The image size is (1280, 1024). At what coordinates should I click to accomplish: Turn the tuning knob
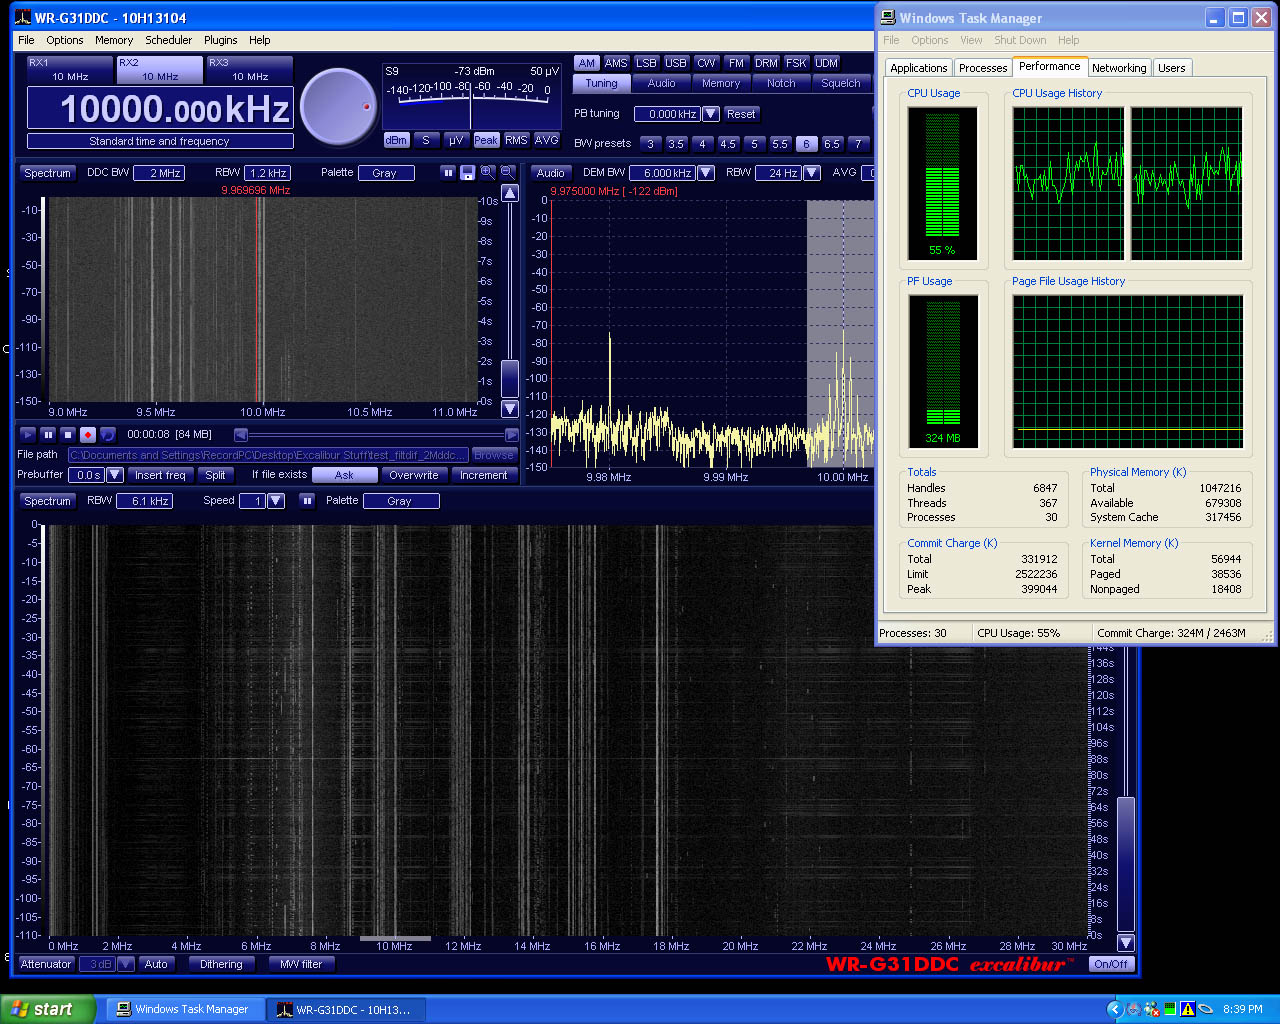coord(338,106)
